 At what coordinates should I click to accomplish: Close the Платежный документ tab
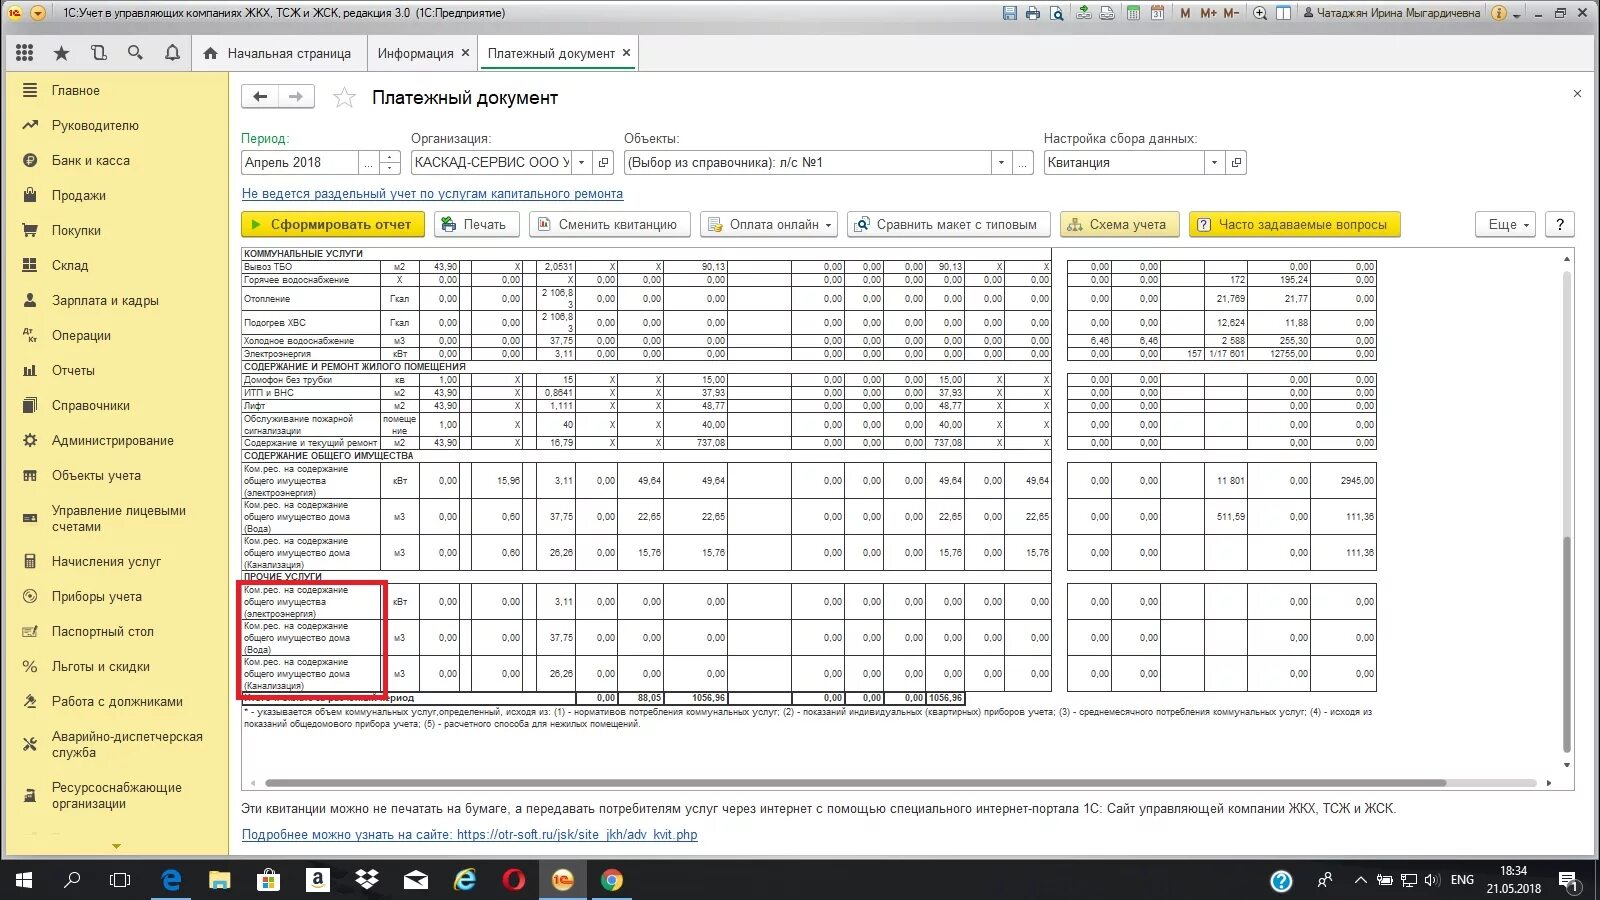[626, 53]
